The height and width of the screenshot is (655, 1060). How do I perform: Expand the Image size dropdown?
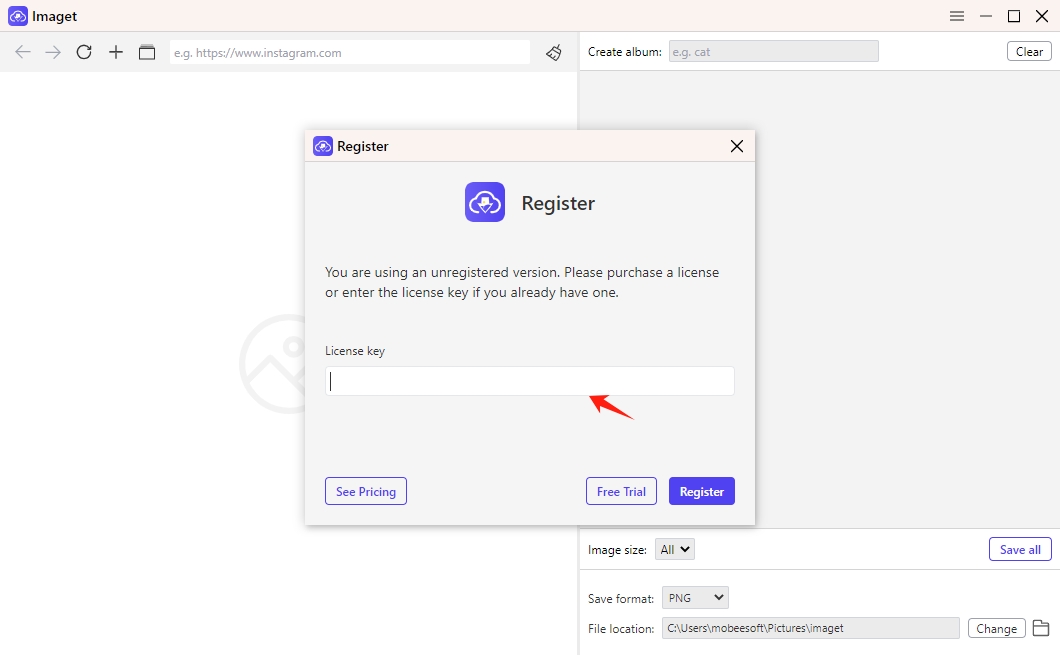tap(675, 550)
